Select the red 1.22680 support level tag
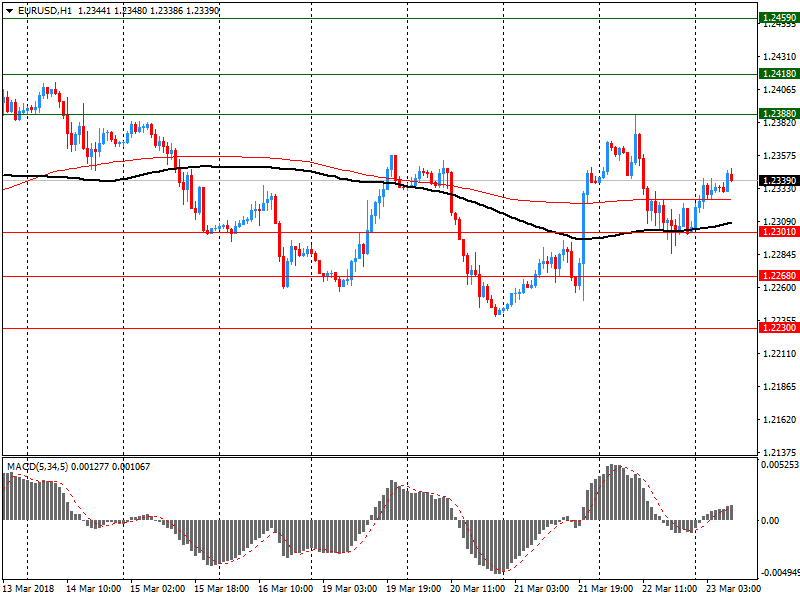800x600 pixels. pyautogui.click(x=778, y=276)
